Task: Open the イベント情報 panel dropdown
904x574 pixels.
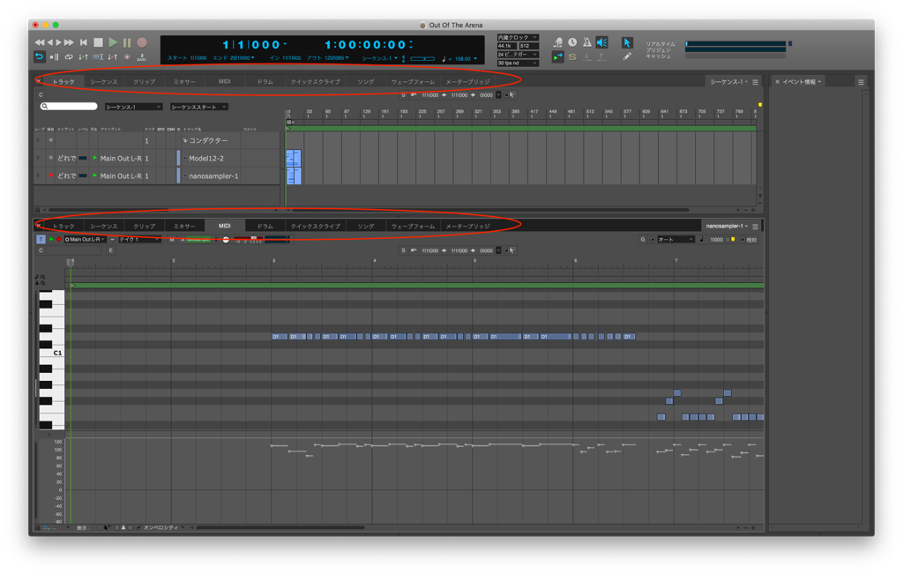Action: pyautogui.click(x=801, y=82)
